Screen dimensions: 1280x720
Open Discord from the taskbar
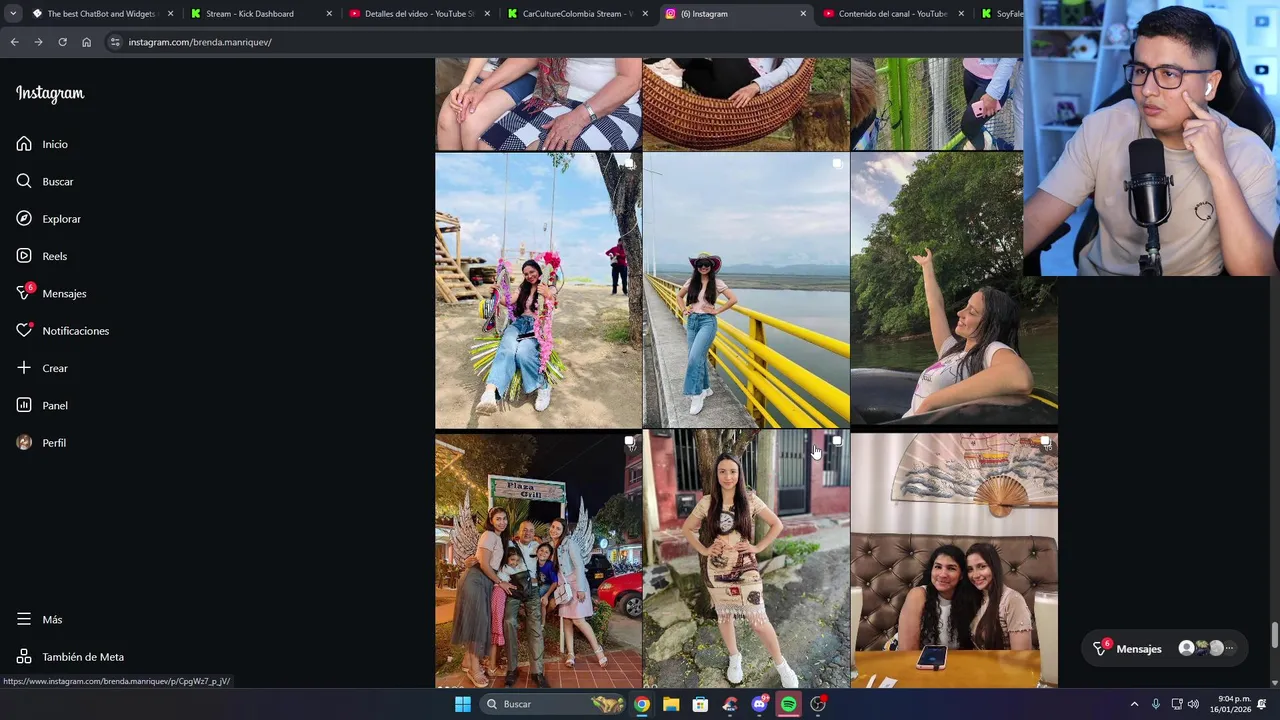pos(760,704)
